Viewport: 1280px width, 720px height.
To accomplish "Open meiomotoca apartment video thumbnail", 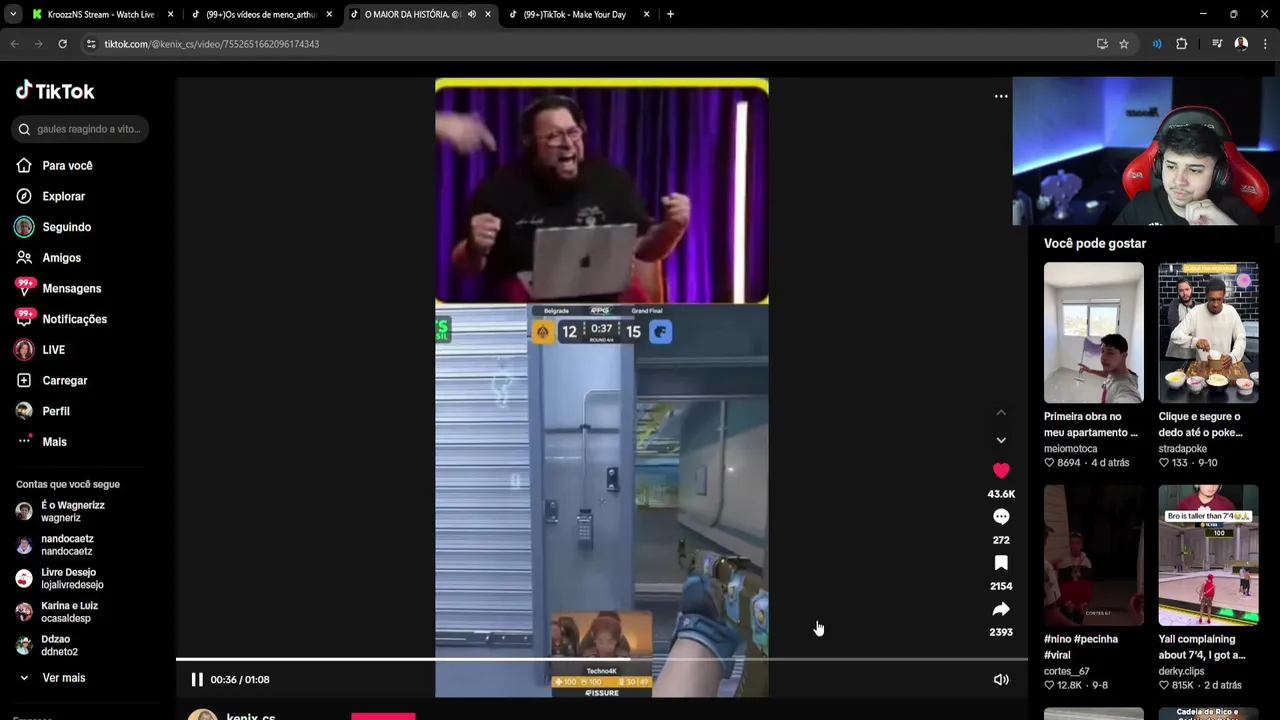I will click(1094, 333).
